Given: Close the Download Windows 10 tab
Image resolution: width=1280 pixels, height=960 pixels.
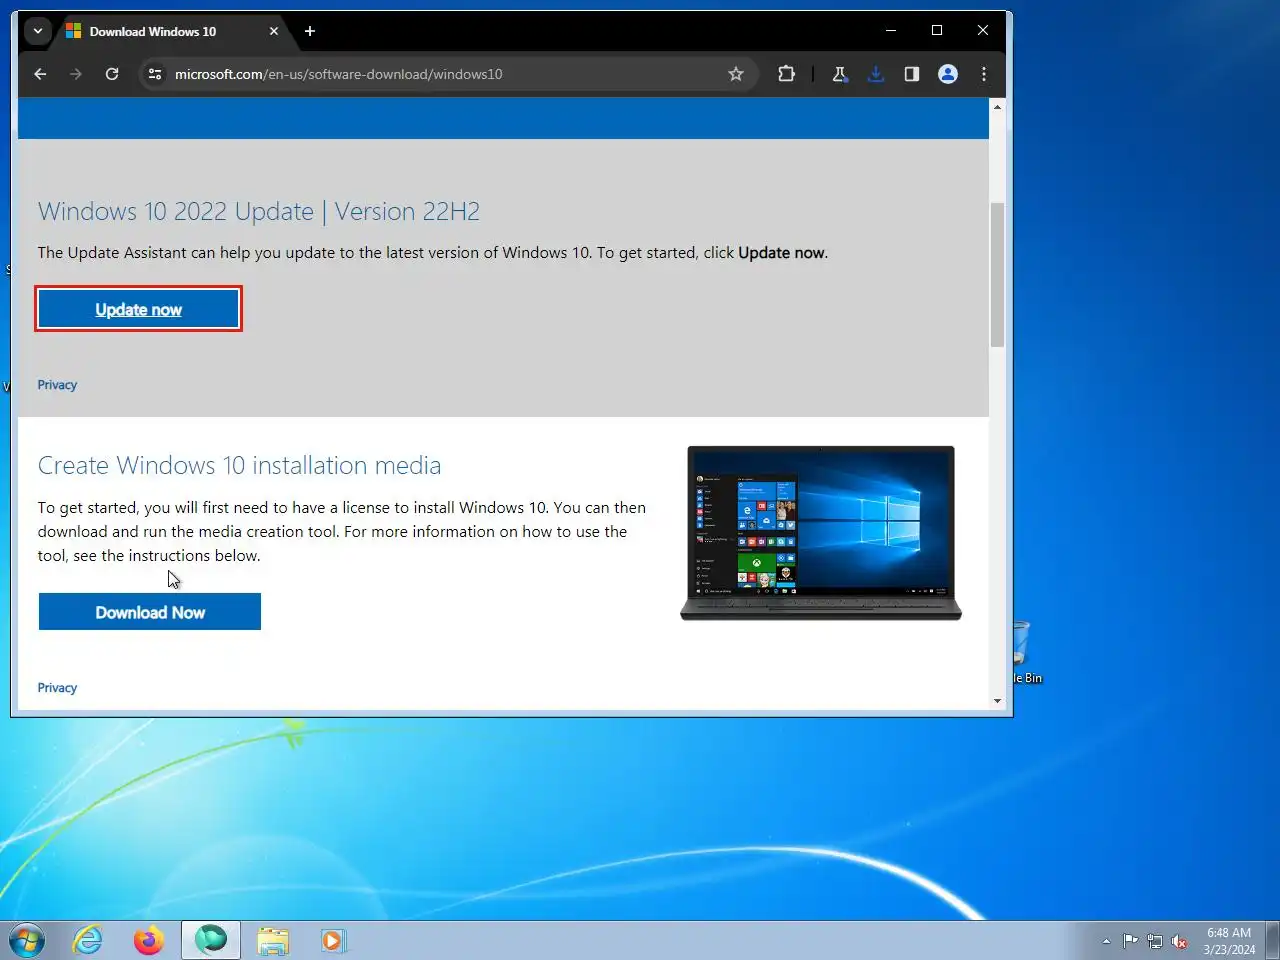Looking at the screenshot, I should coord(274,31).
